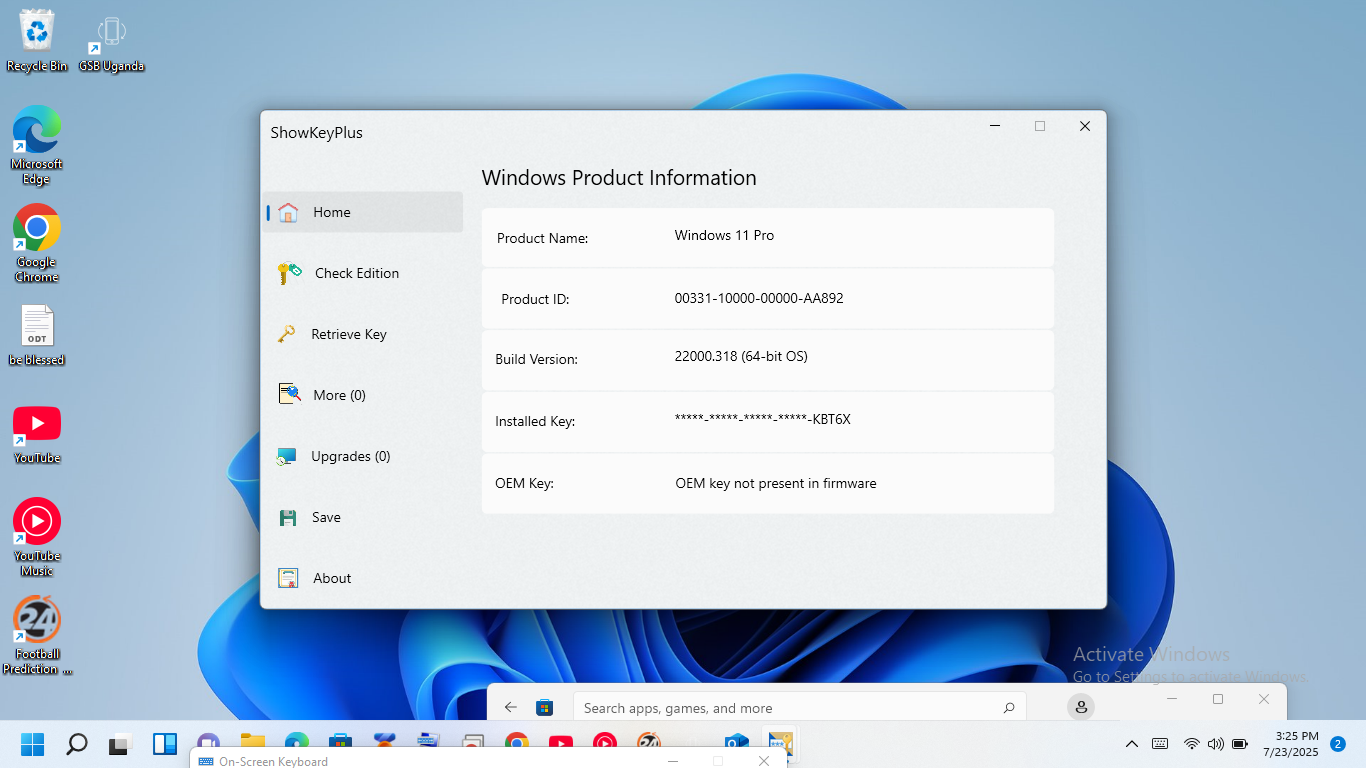Image resolution: width=1366 pixels, height=768 pixels.
Task: Select the GSB Uganda desktop shortcut
Action: [x=111, y=44]
